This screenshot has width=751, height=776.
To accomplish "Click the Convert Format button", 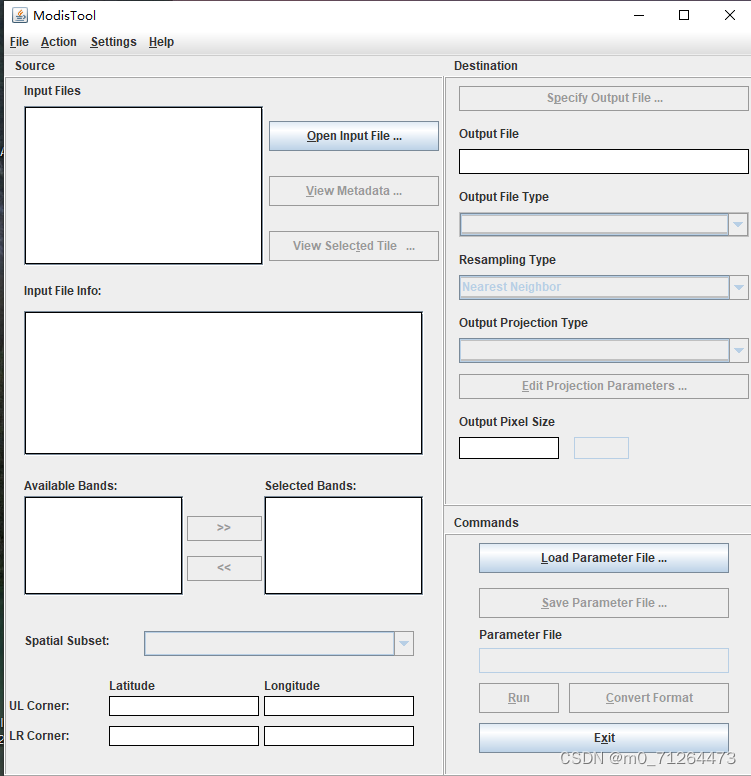I will (x=649, y=698).
